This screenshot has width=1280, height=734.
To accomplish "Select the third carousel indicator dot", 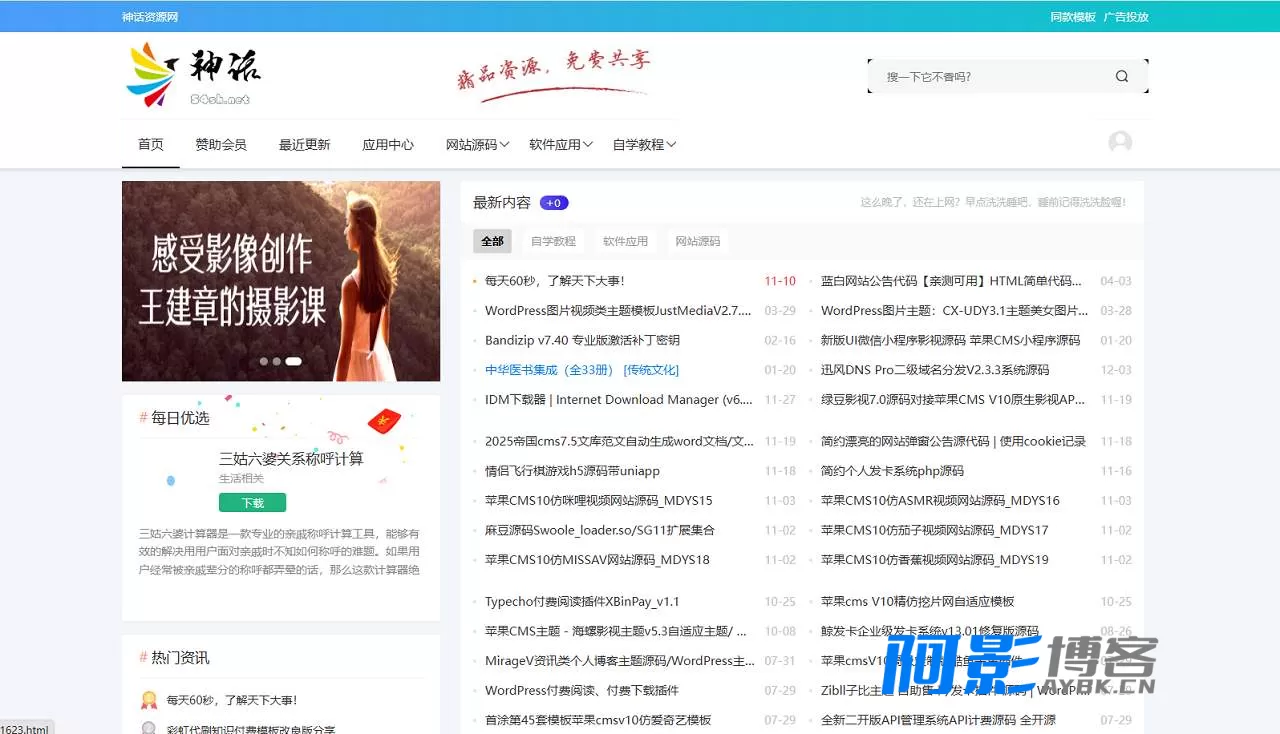I will [294, 361].
